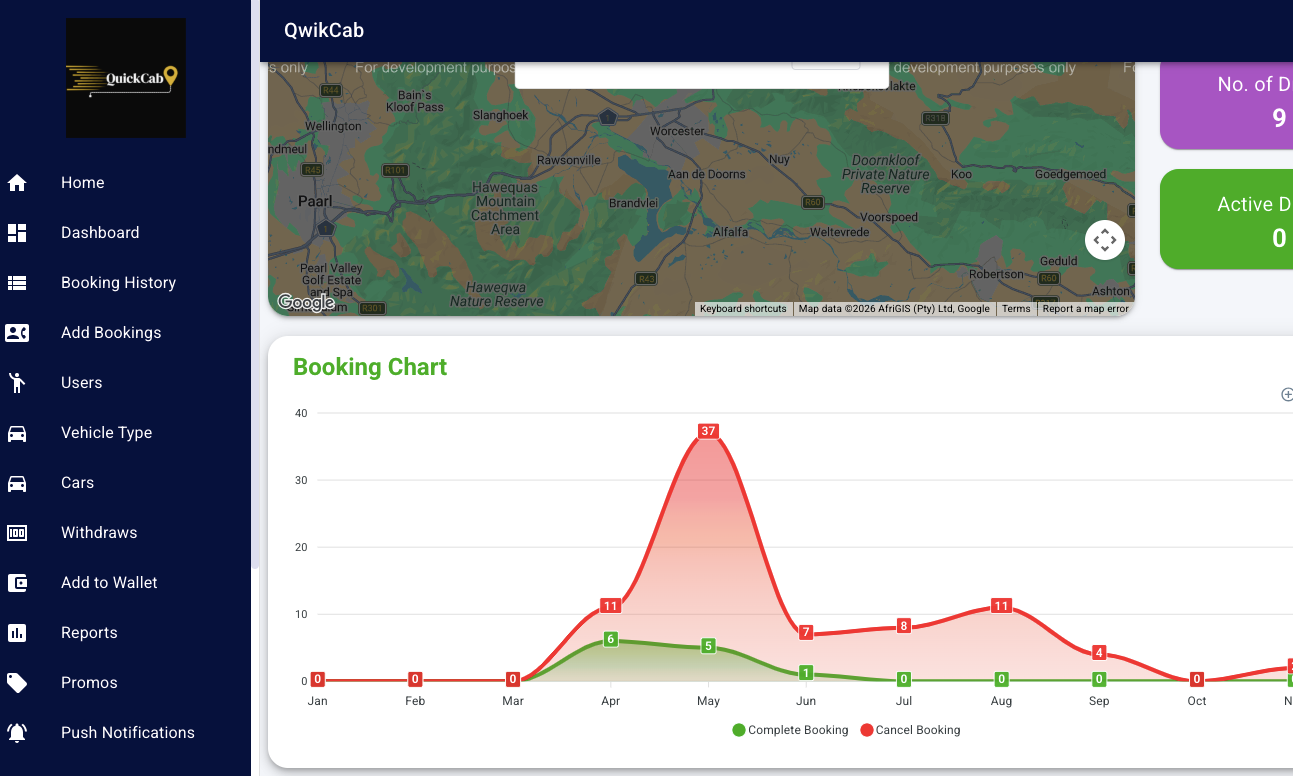Open the Push Notifications bell icon

click(x=17, y=733)
